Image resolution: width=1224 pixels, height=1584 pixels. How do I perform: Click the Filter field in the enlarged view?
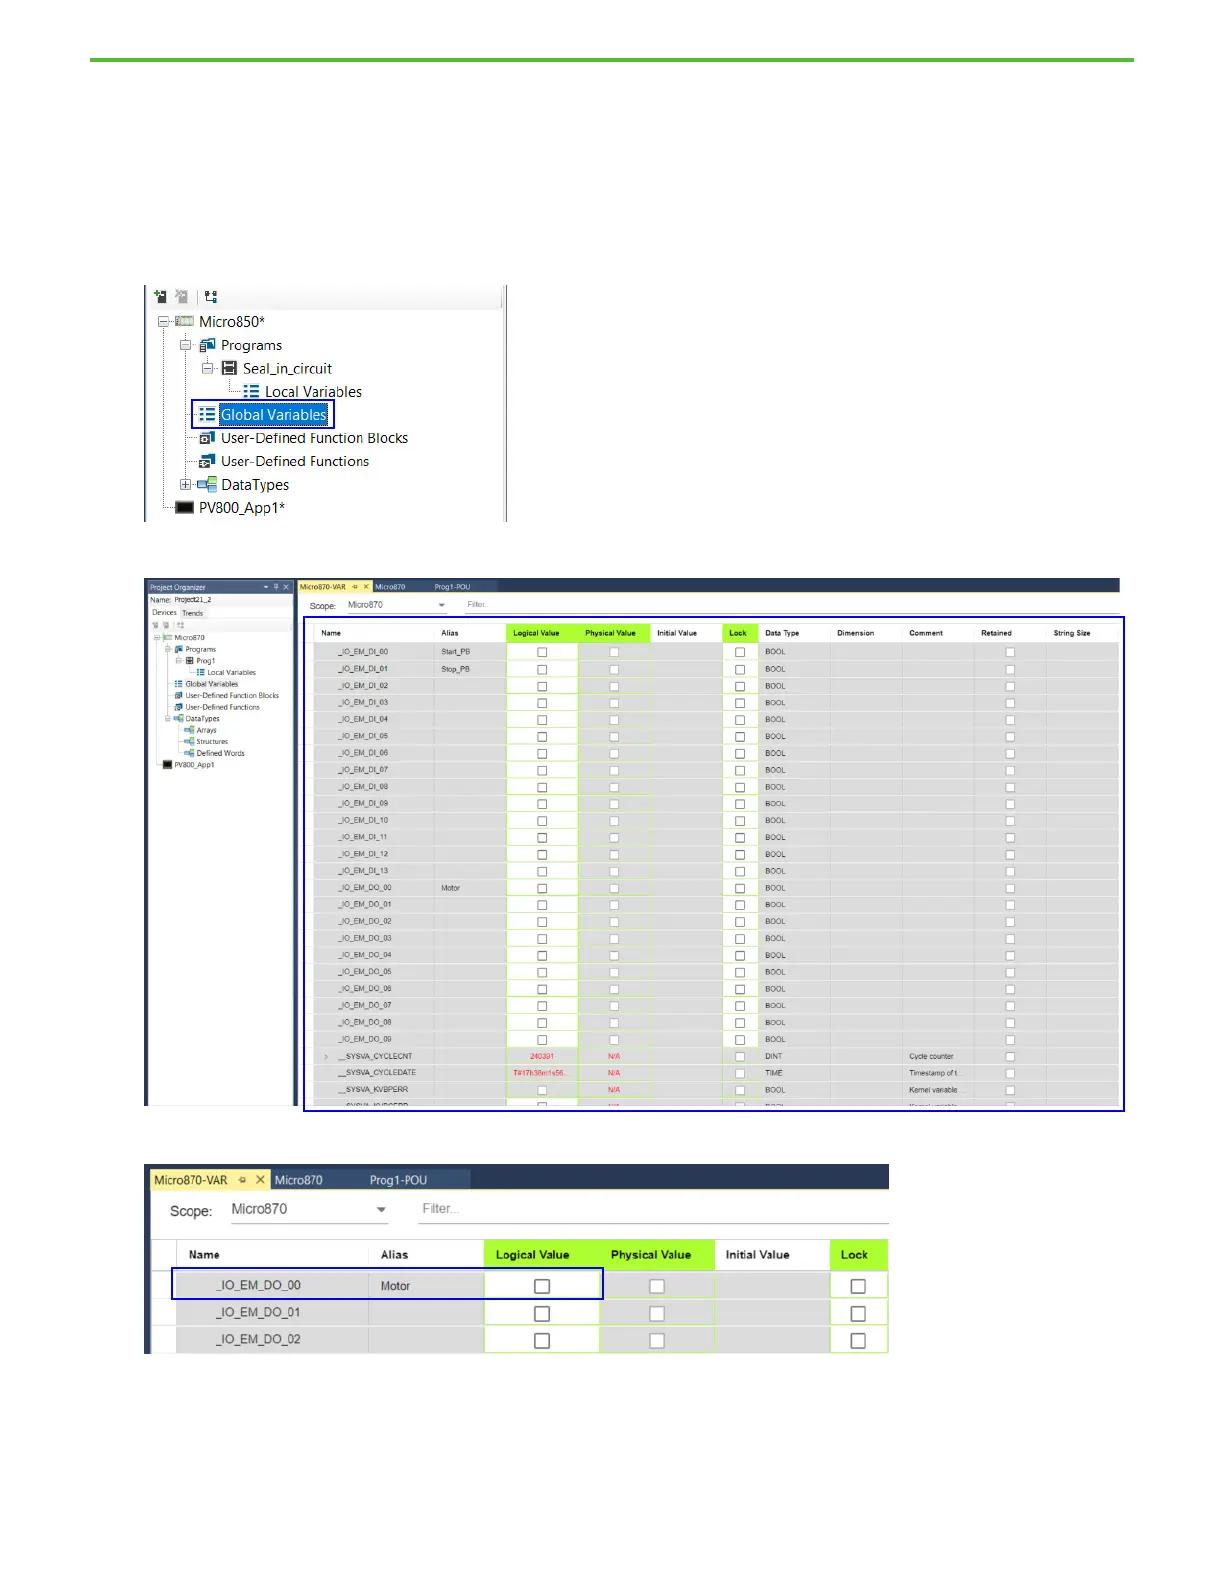[x=653, y=1209]
